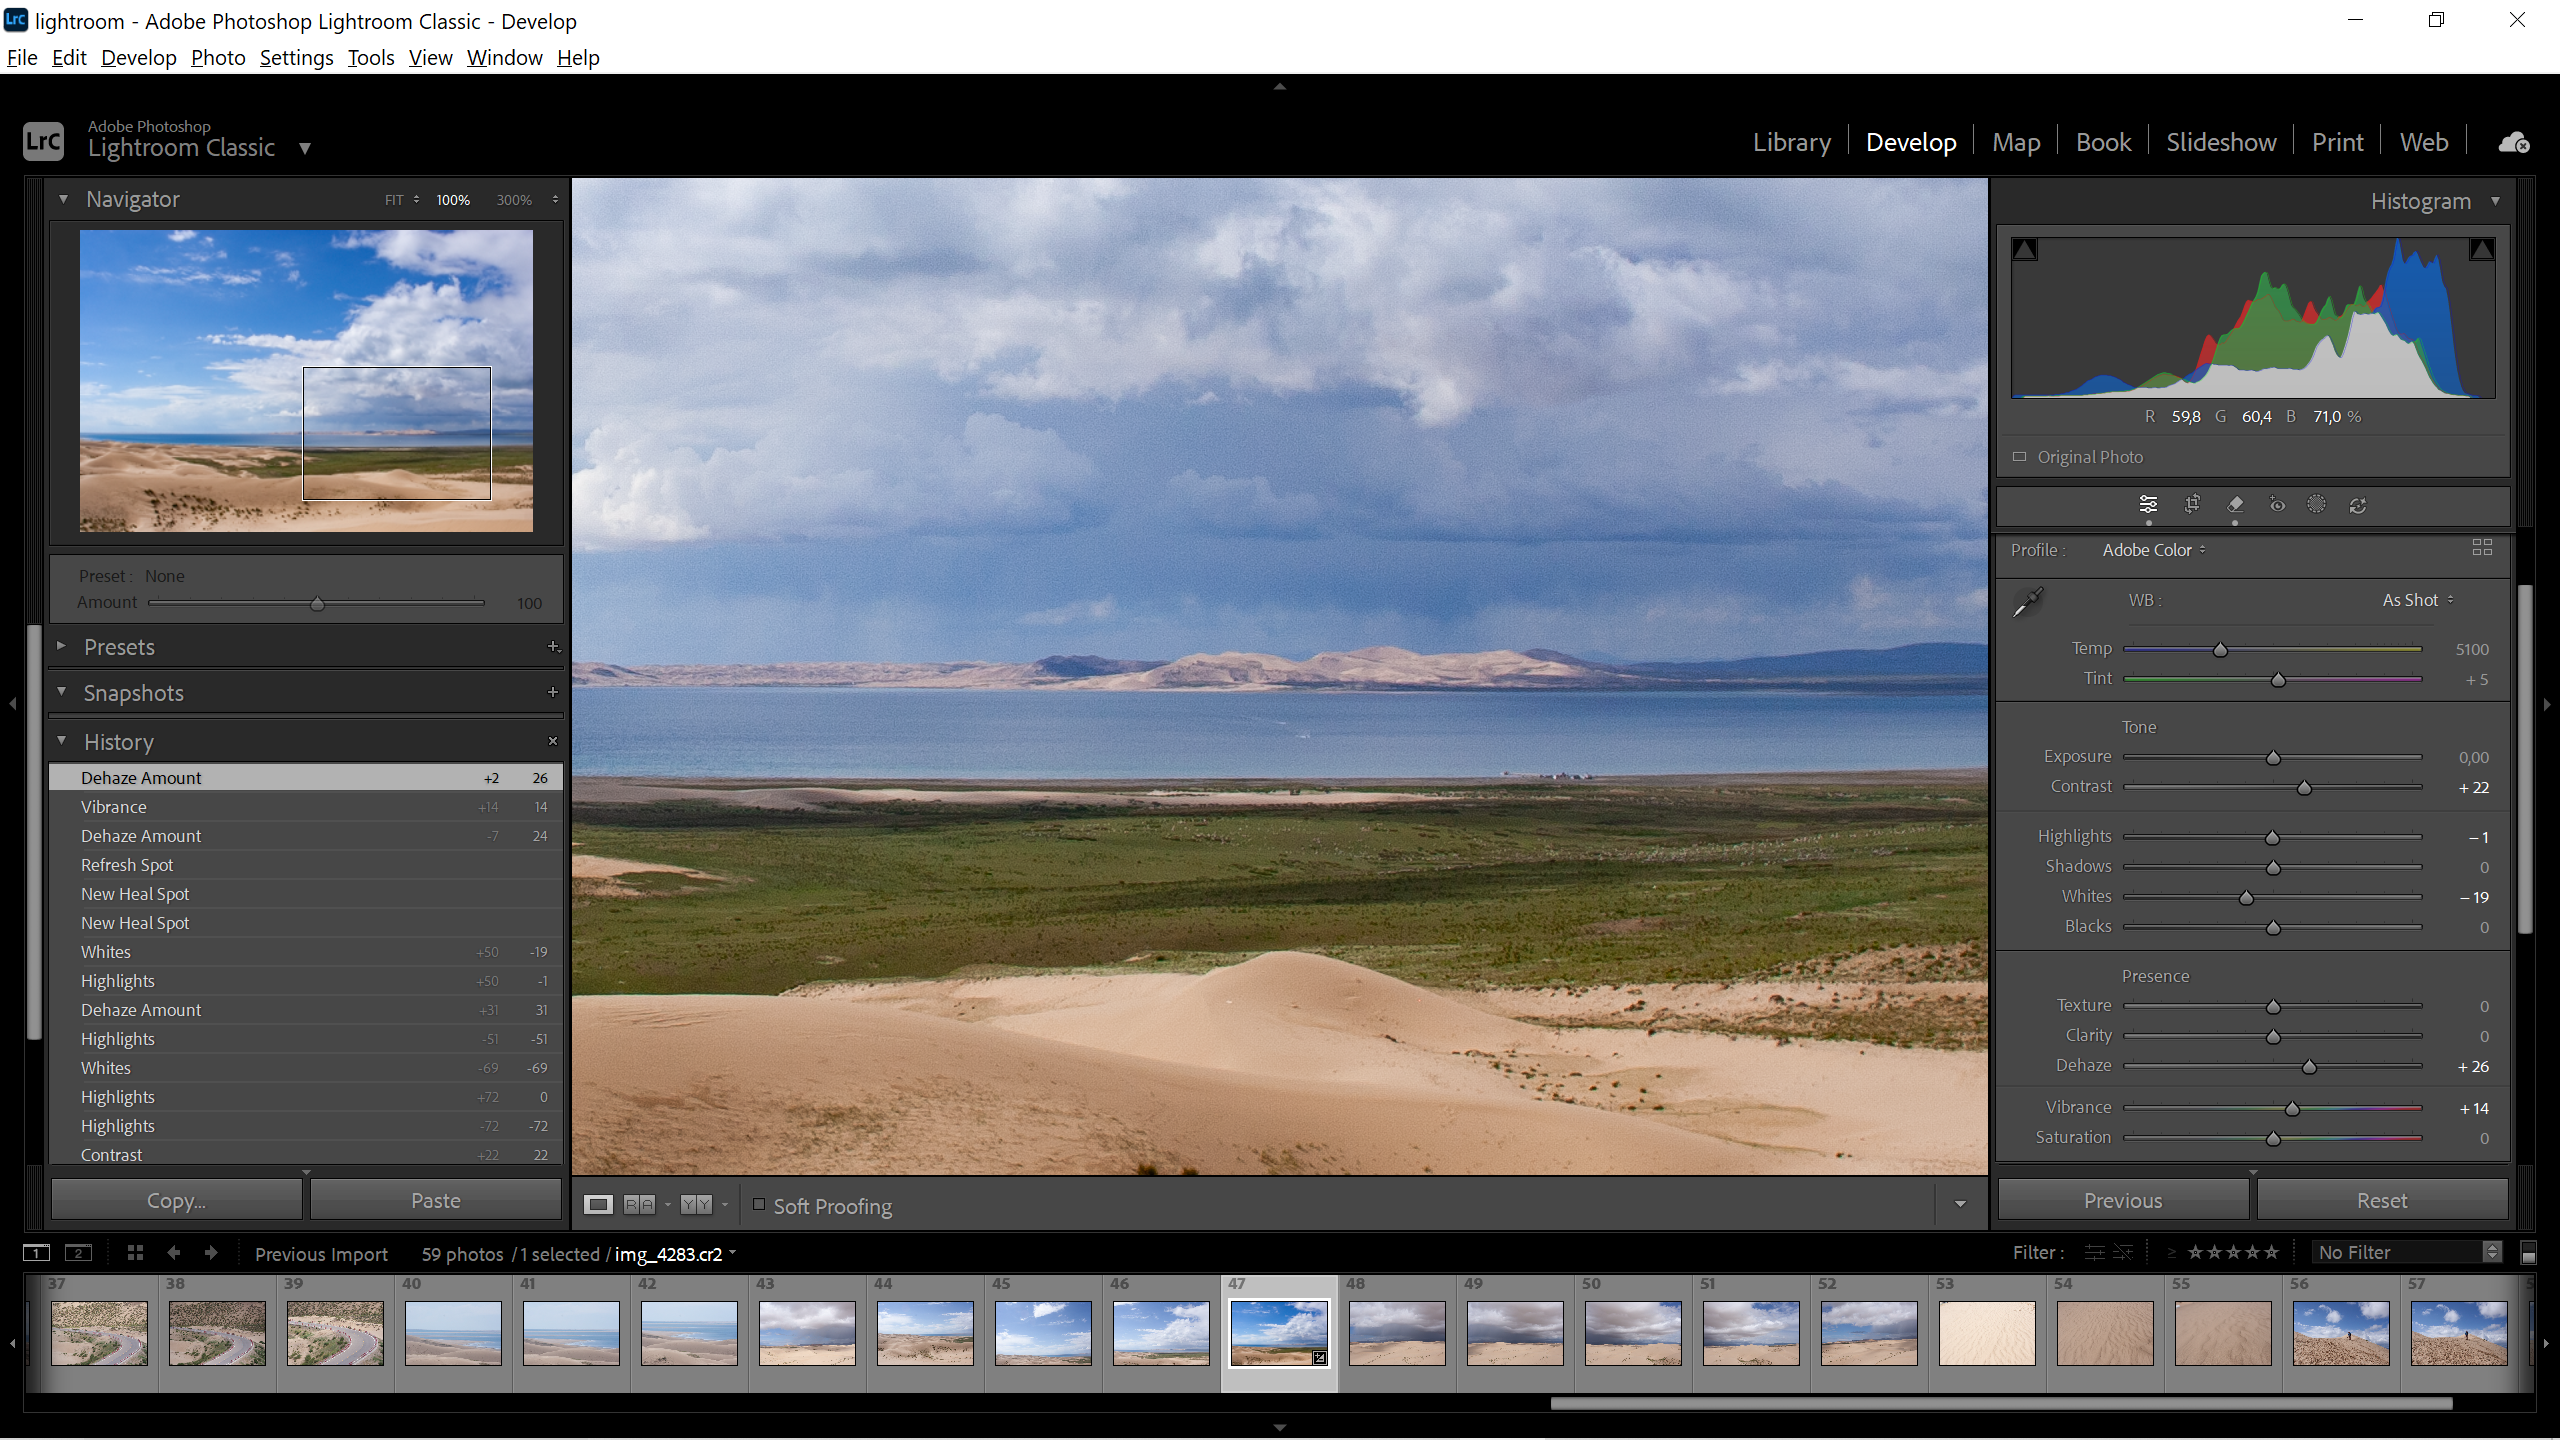
Task: Select the Healing eraser tool
Action: click(2235, 504)
